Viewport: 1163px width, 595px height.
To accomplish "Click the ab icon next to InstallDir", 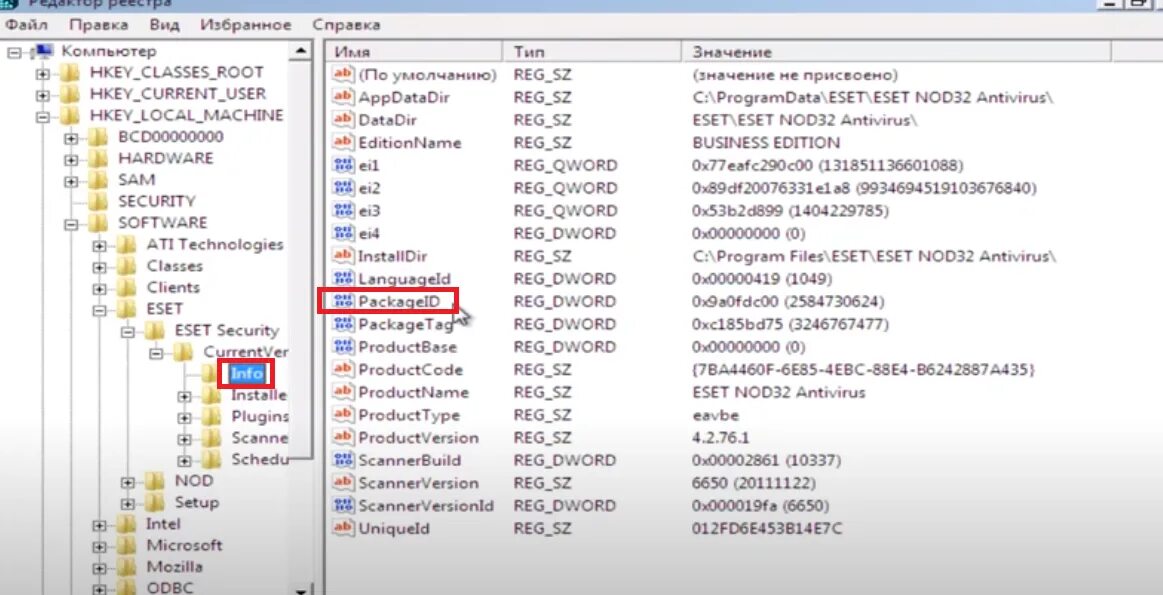I will 341,256.
